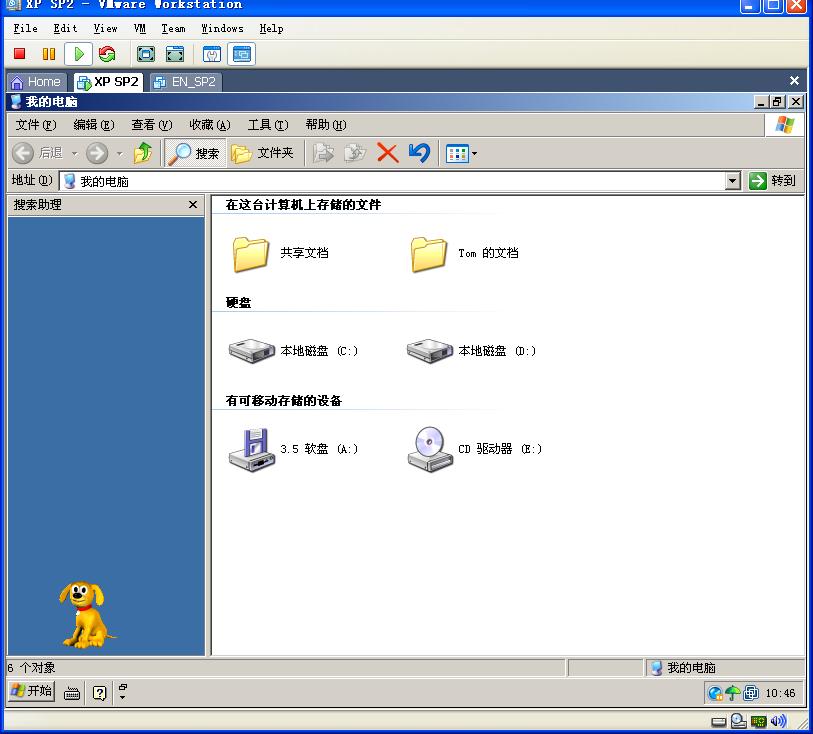813x734 pixels.
Task: Click the "6 个对象" status bar text
Action: click(31, 668)
